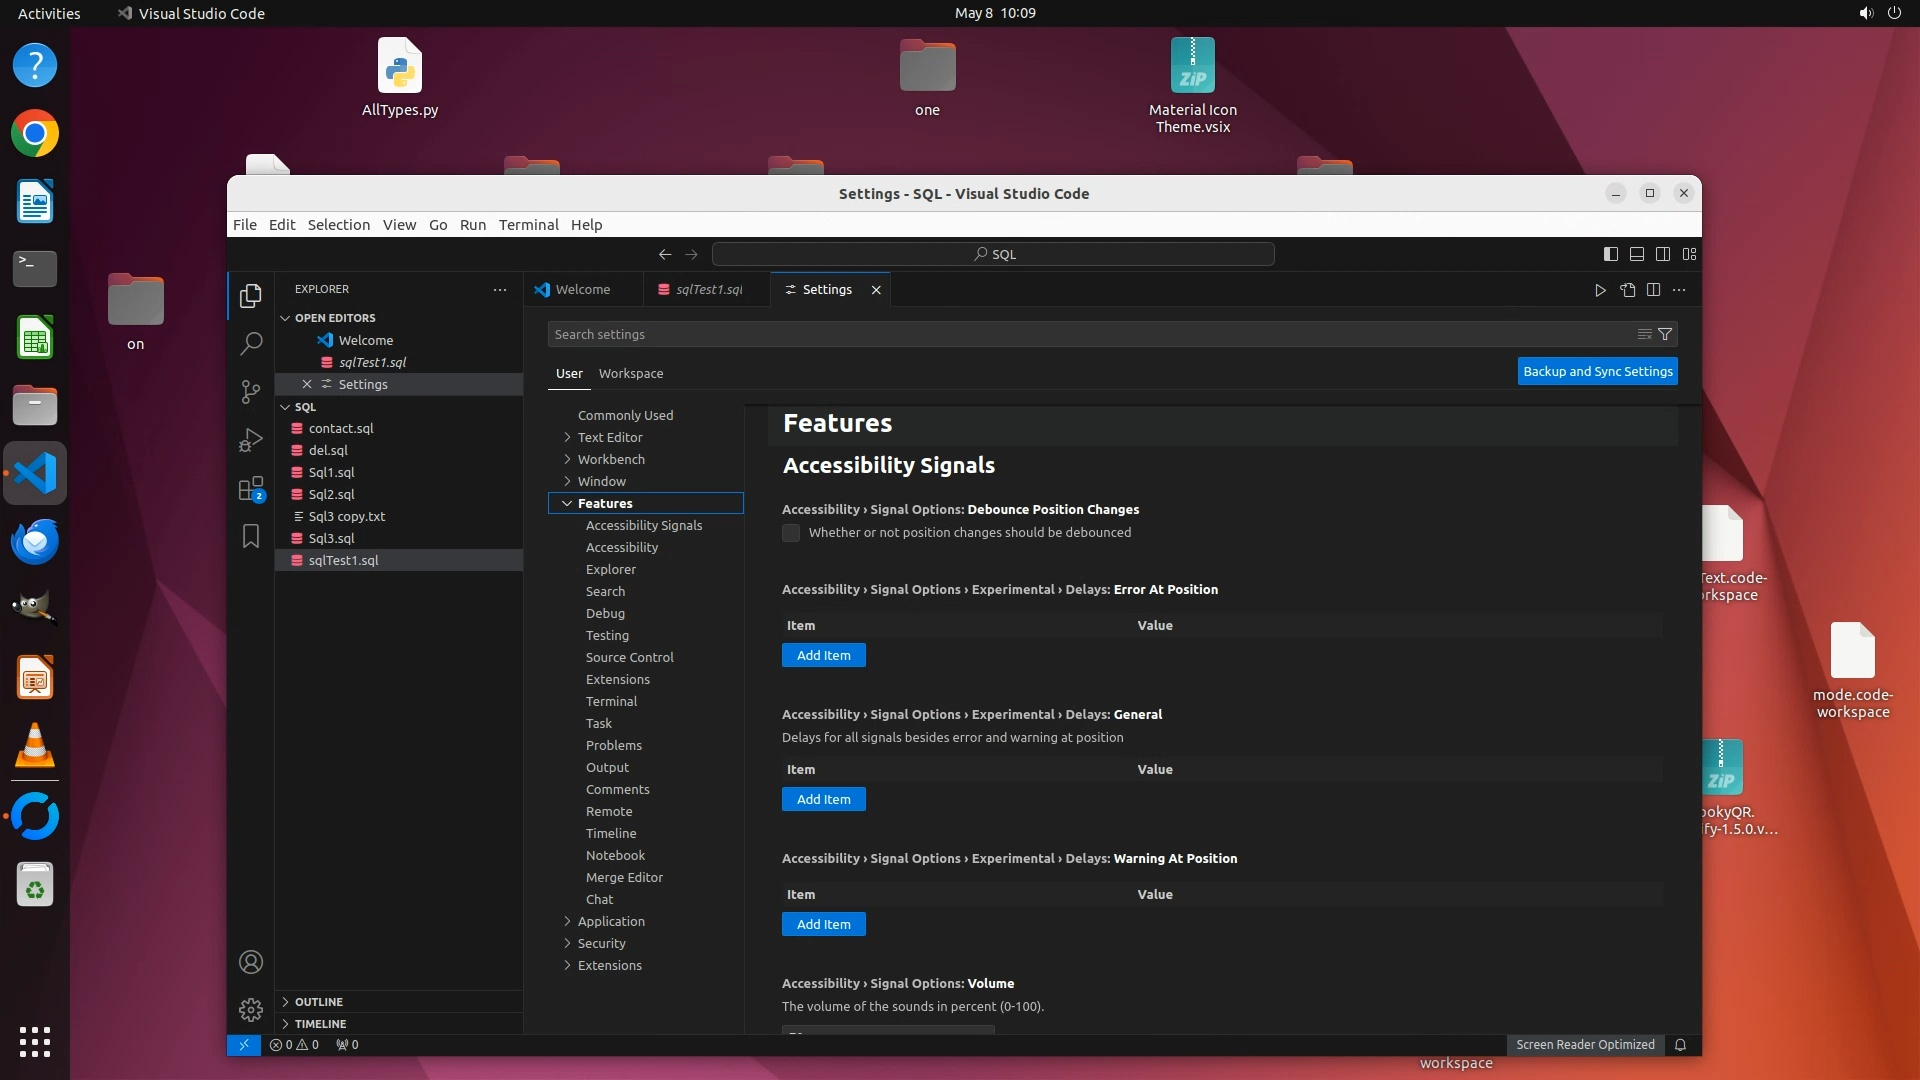The height and width of the screenshot is (1080, 1920).
Task: Click the notifications bell in status bar
Action: pyautogui.click(x=1680, y=1044)
